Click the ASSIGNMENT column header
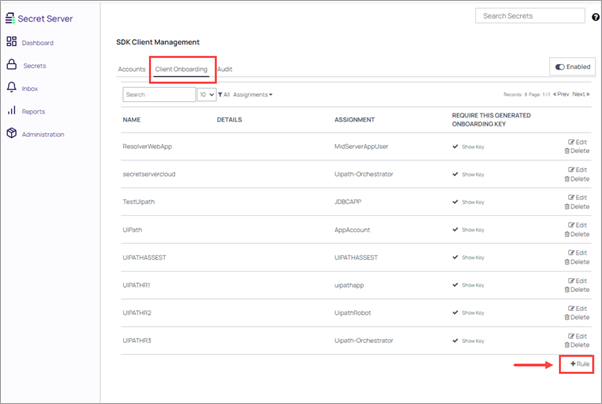The width and height of the screenshot is (602, 404). (x=354, y=119)
